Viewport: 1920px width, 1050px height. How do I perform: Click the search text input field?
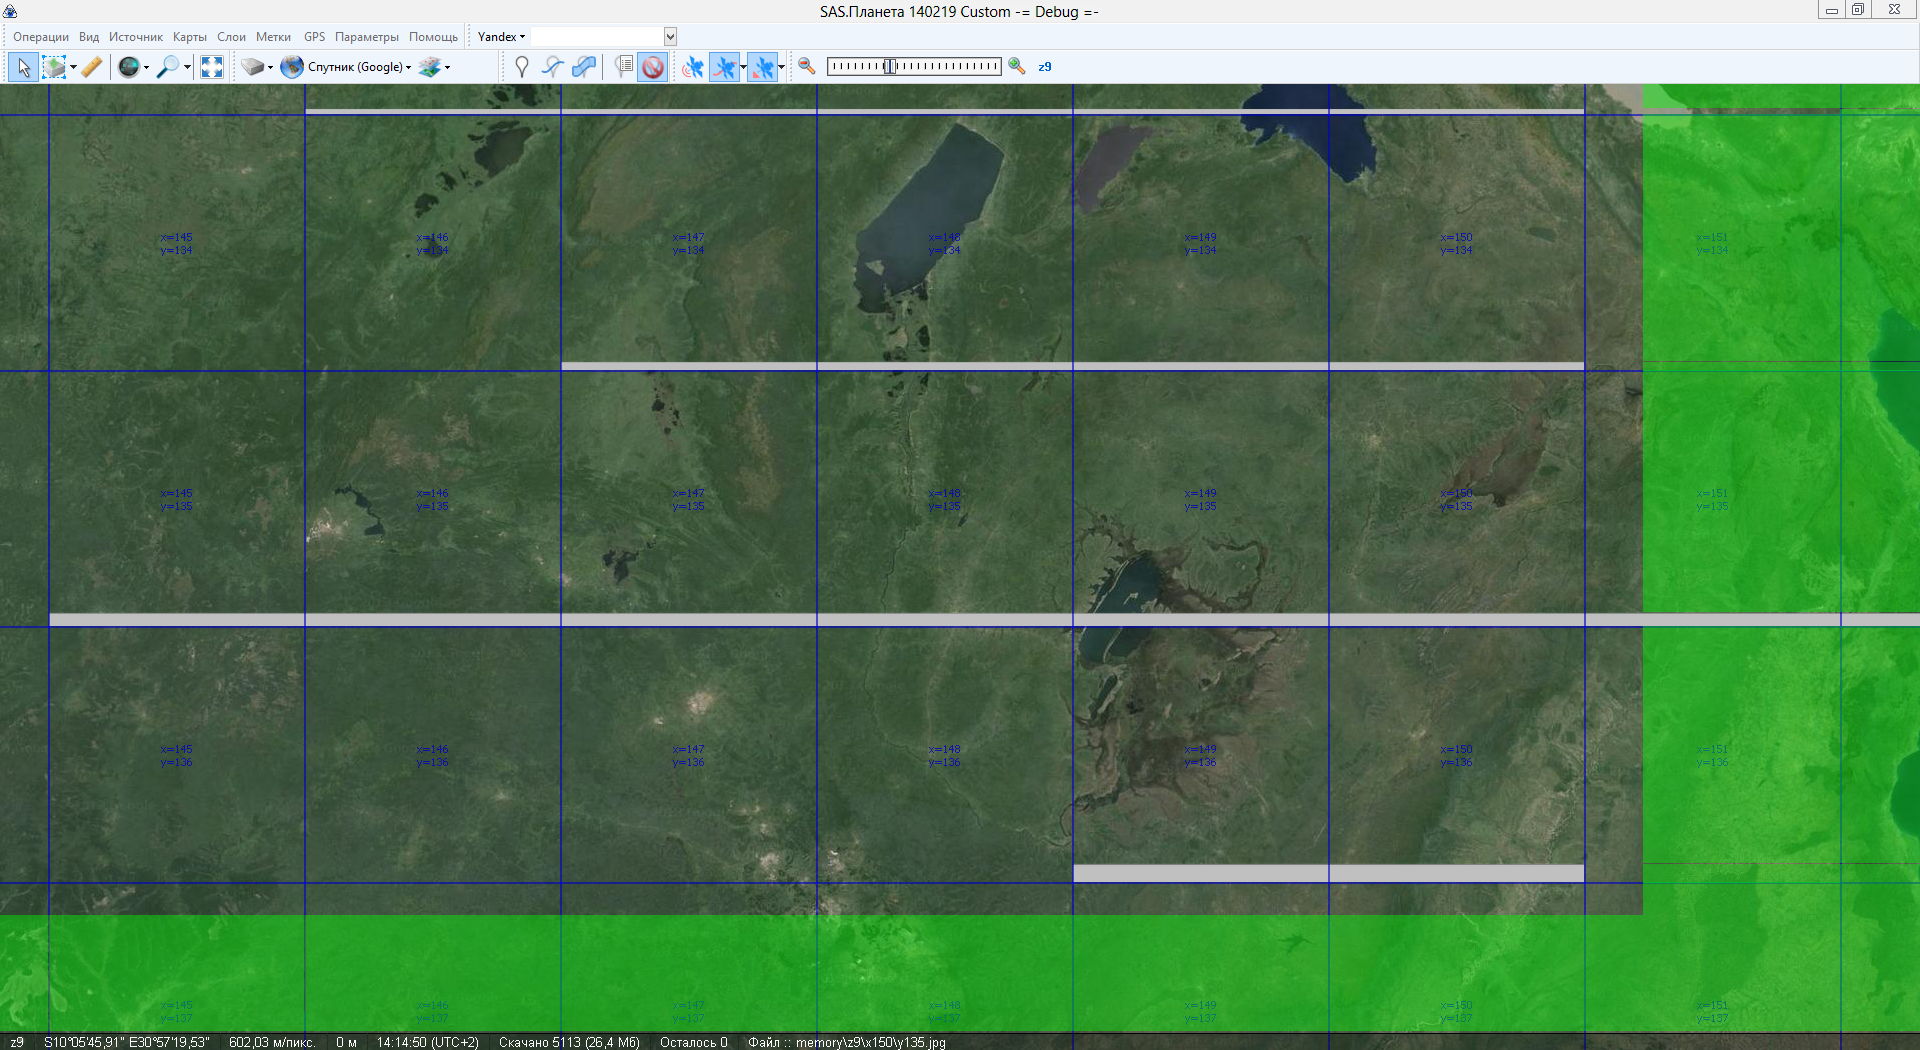pyautogui.click(x=597, y=37)
